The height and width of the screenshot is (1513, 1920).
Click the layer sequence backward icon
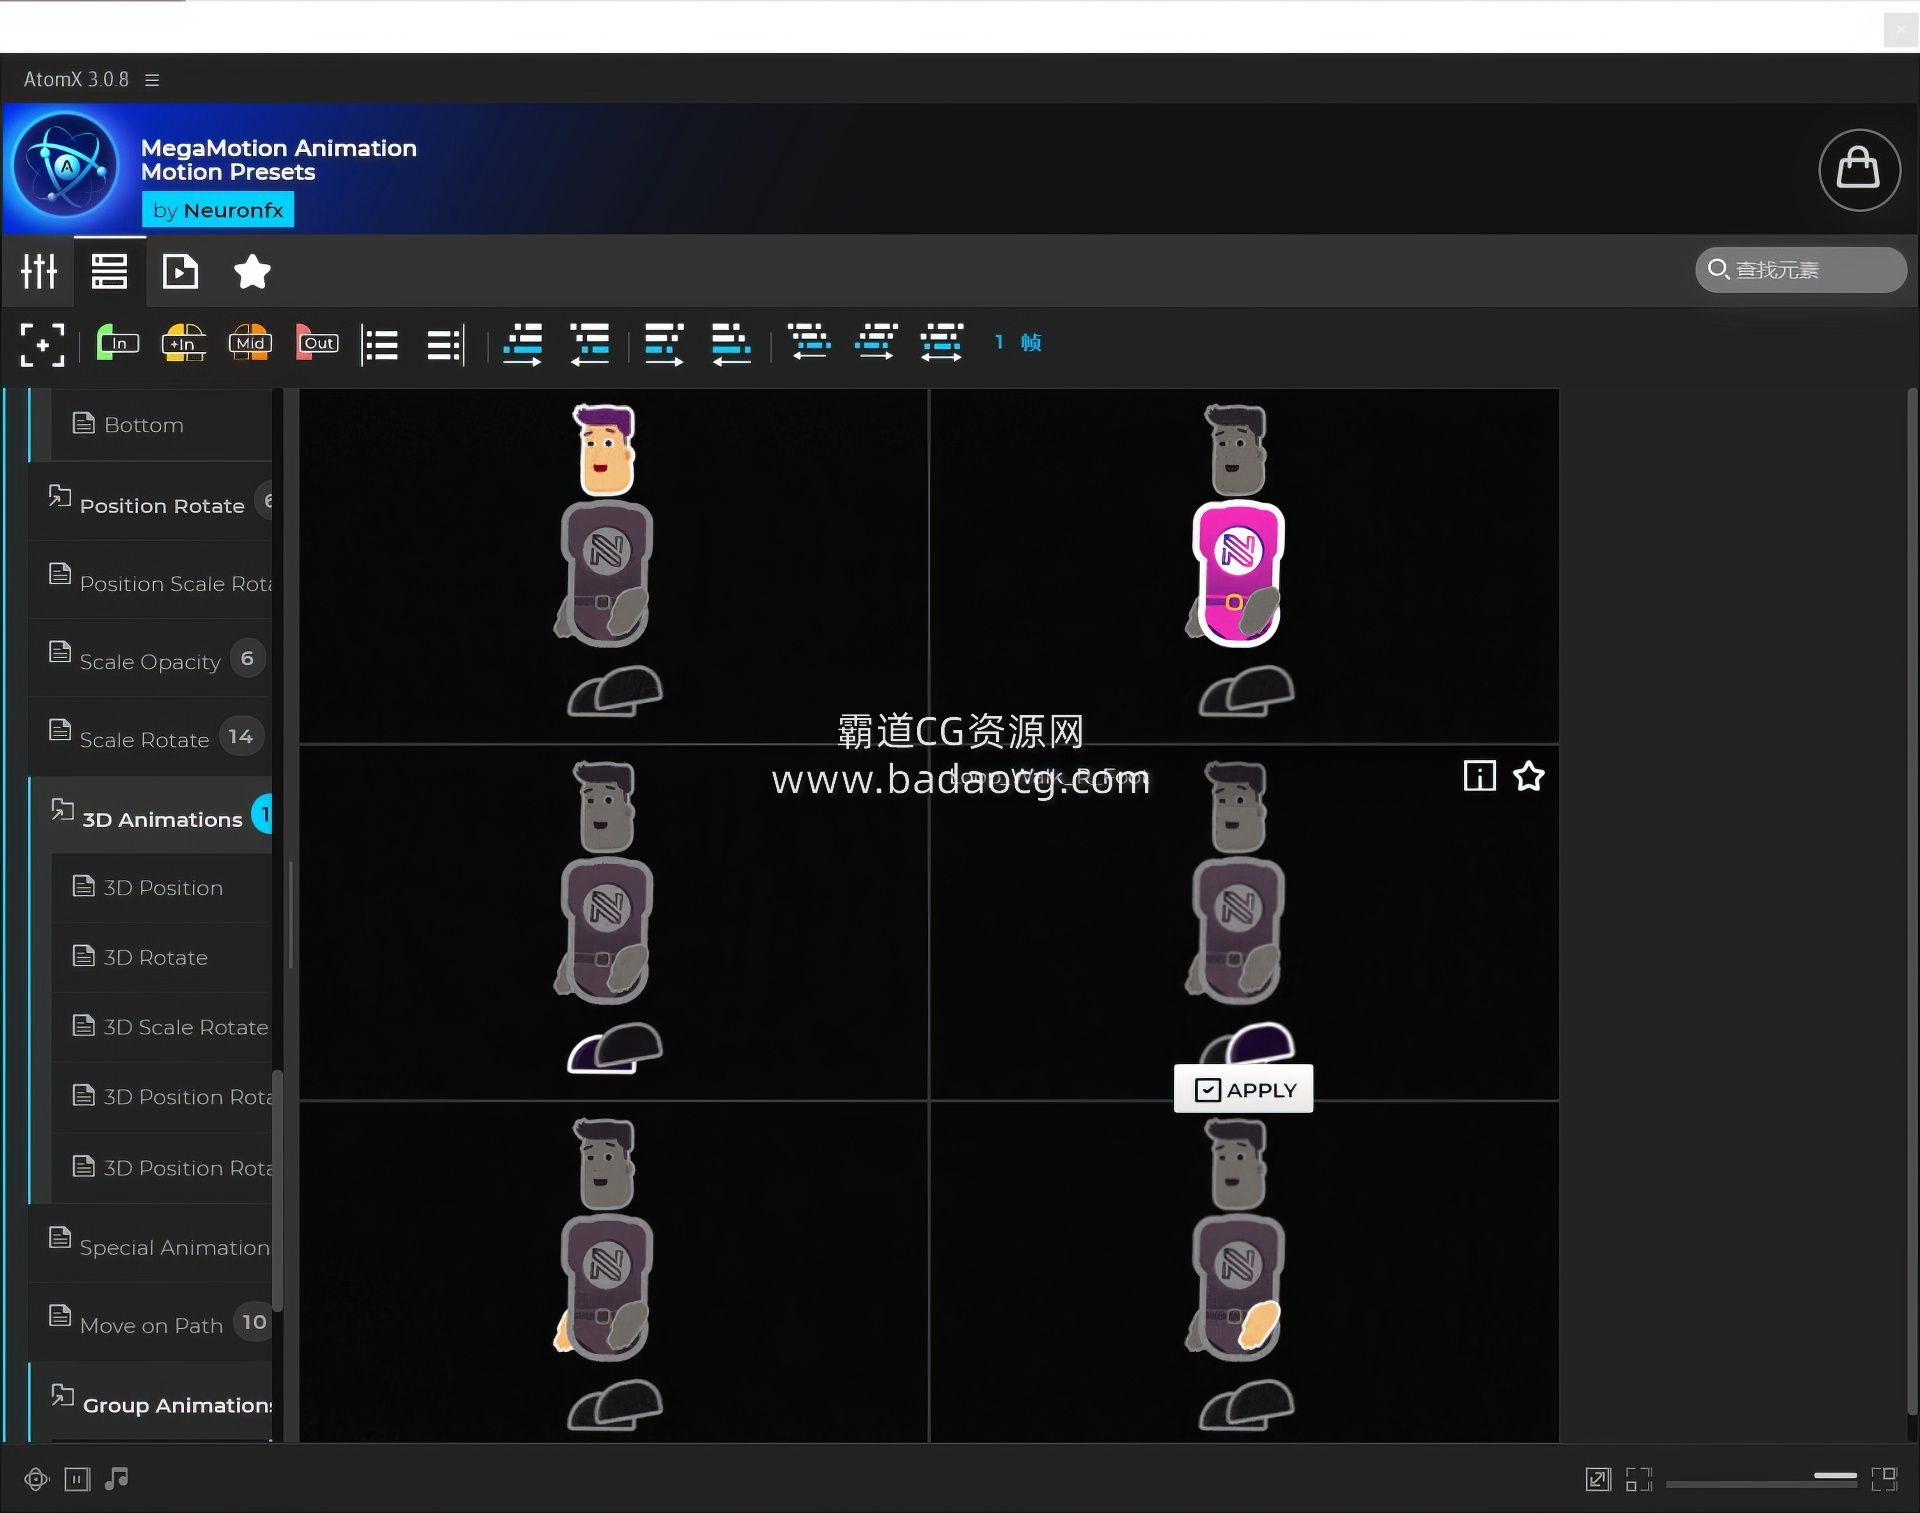point(590,344)
